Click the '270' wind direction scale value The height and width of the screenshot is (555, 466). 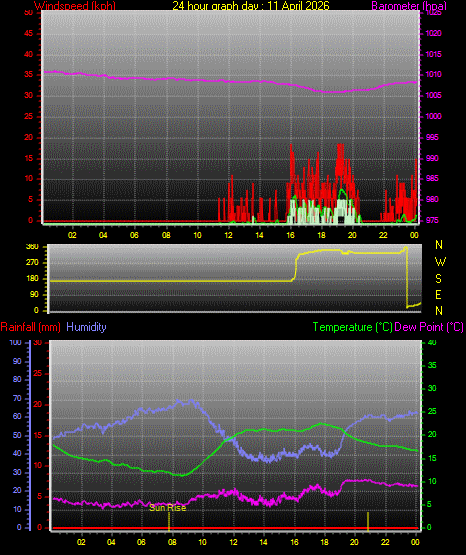(32, 263)
